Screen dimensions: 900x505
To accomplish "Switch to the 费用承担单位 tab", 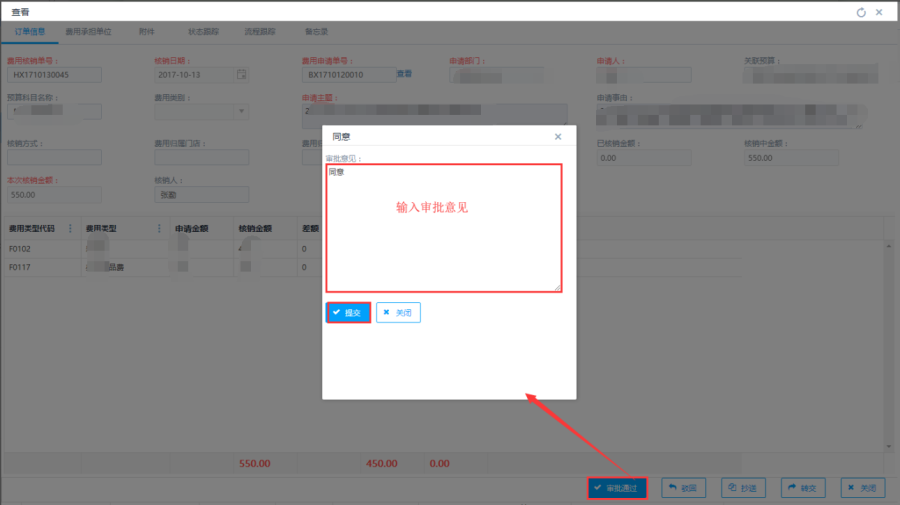I will coord(88,32).
